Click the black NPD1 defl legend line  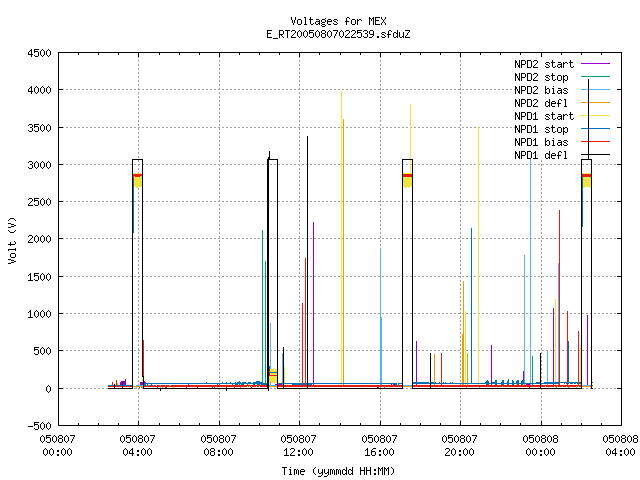click(x=596, y=155)
